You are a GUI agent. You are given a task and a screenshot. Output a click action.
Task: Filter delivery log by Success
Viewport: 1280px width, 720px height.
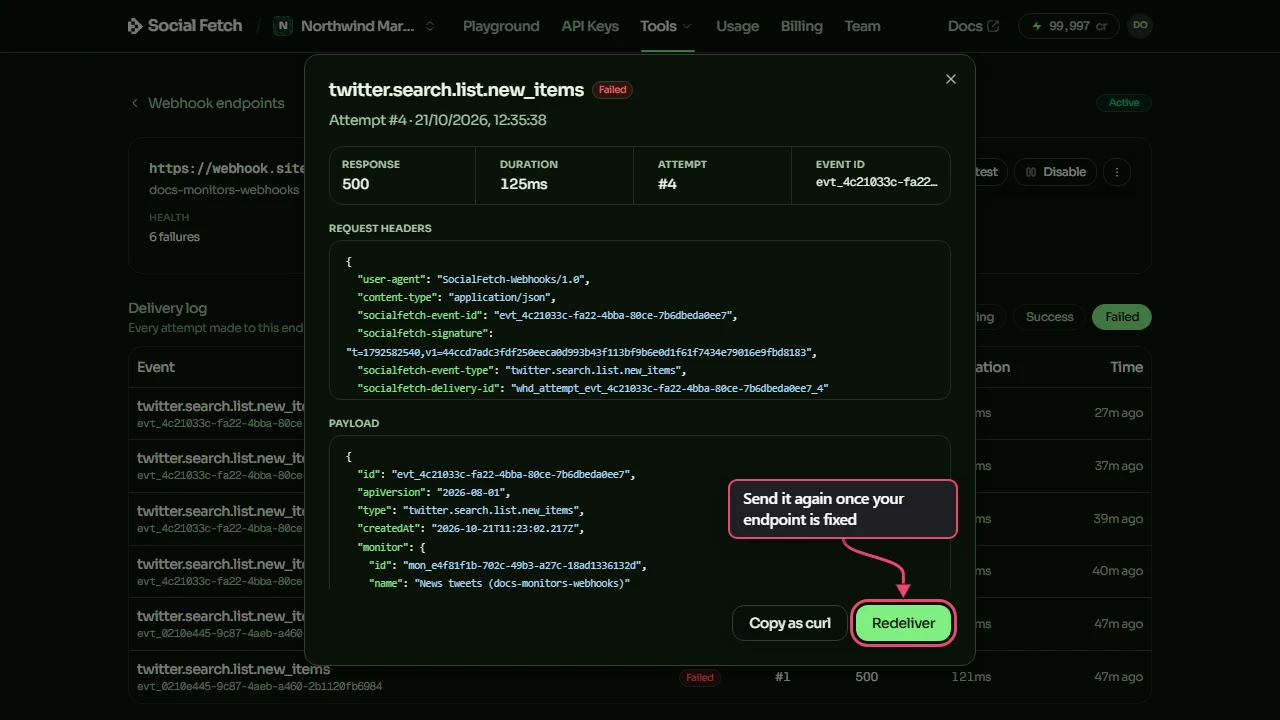1049,317
